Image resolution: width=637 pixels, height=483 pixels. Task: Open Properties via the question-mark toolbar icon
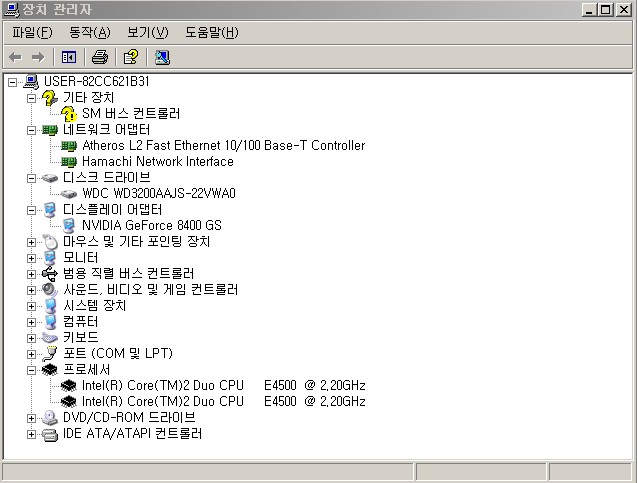[x=131, y=57]
